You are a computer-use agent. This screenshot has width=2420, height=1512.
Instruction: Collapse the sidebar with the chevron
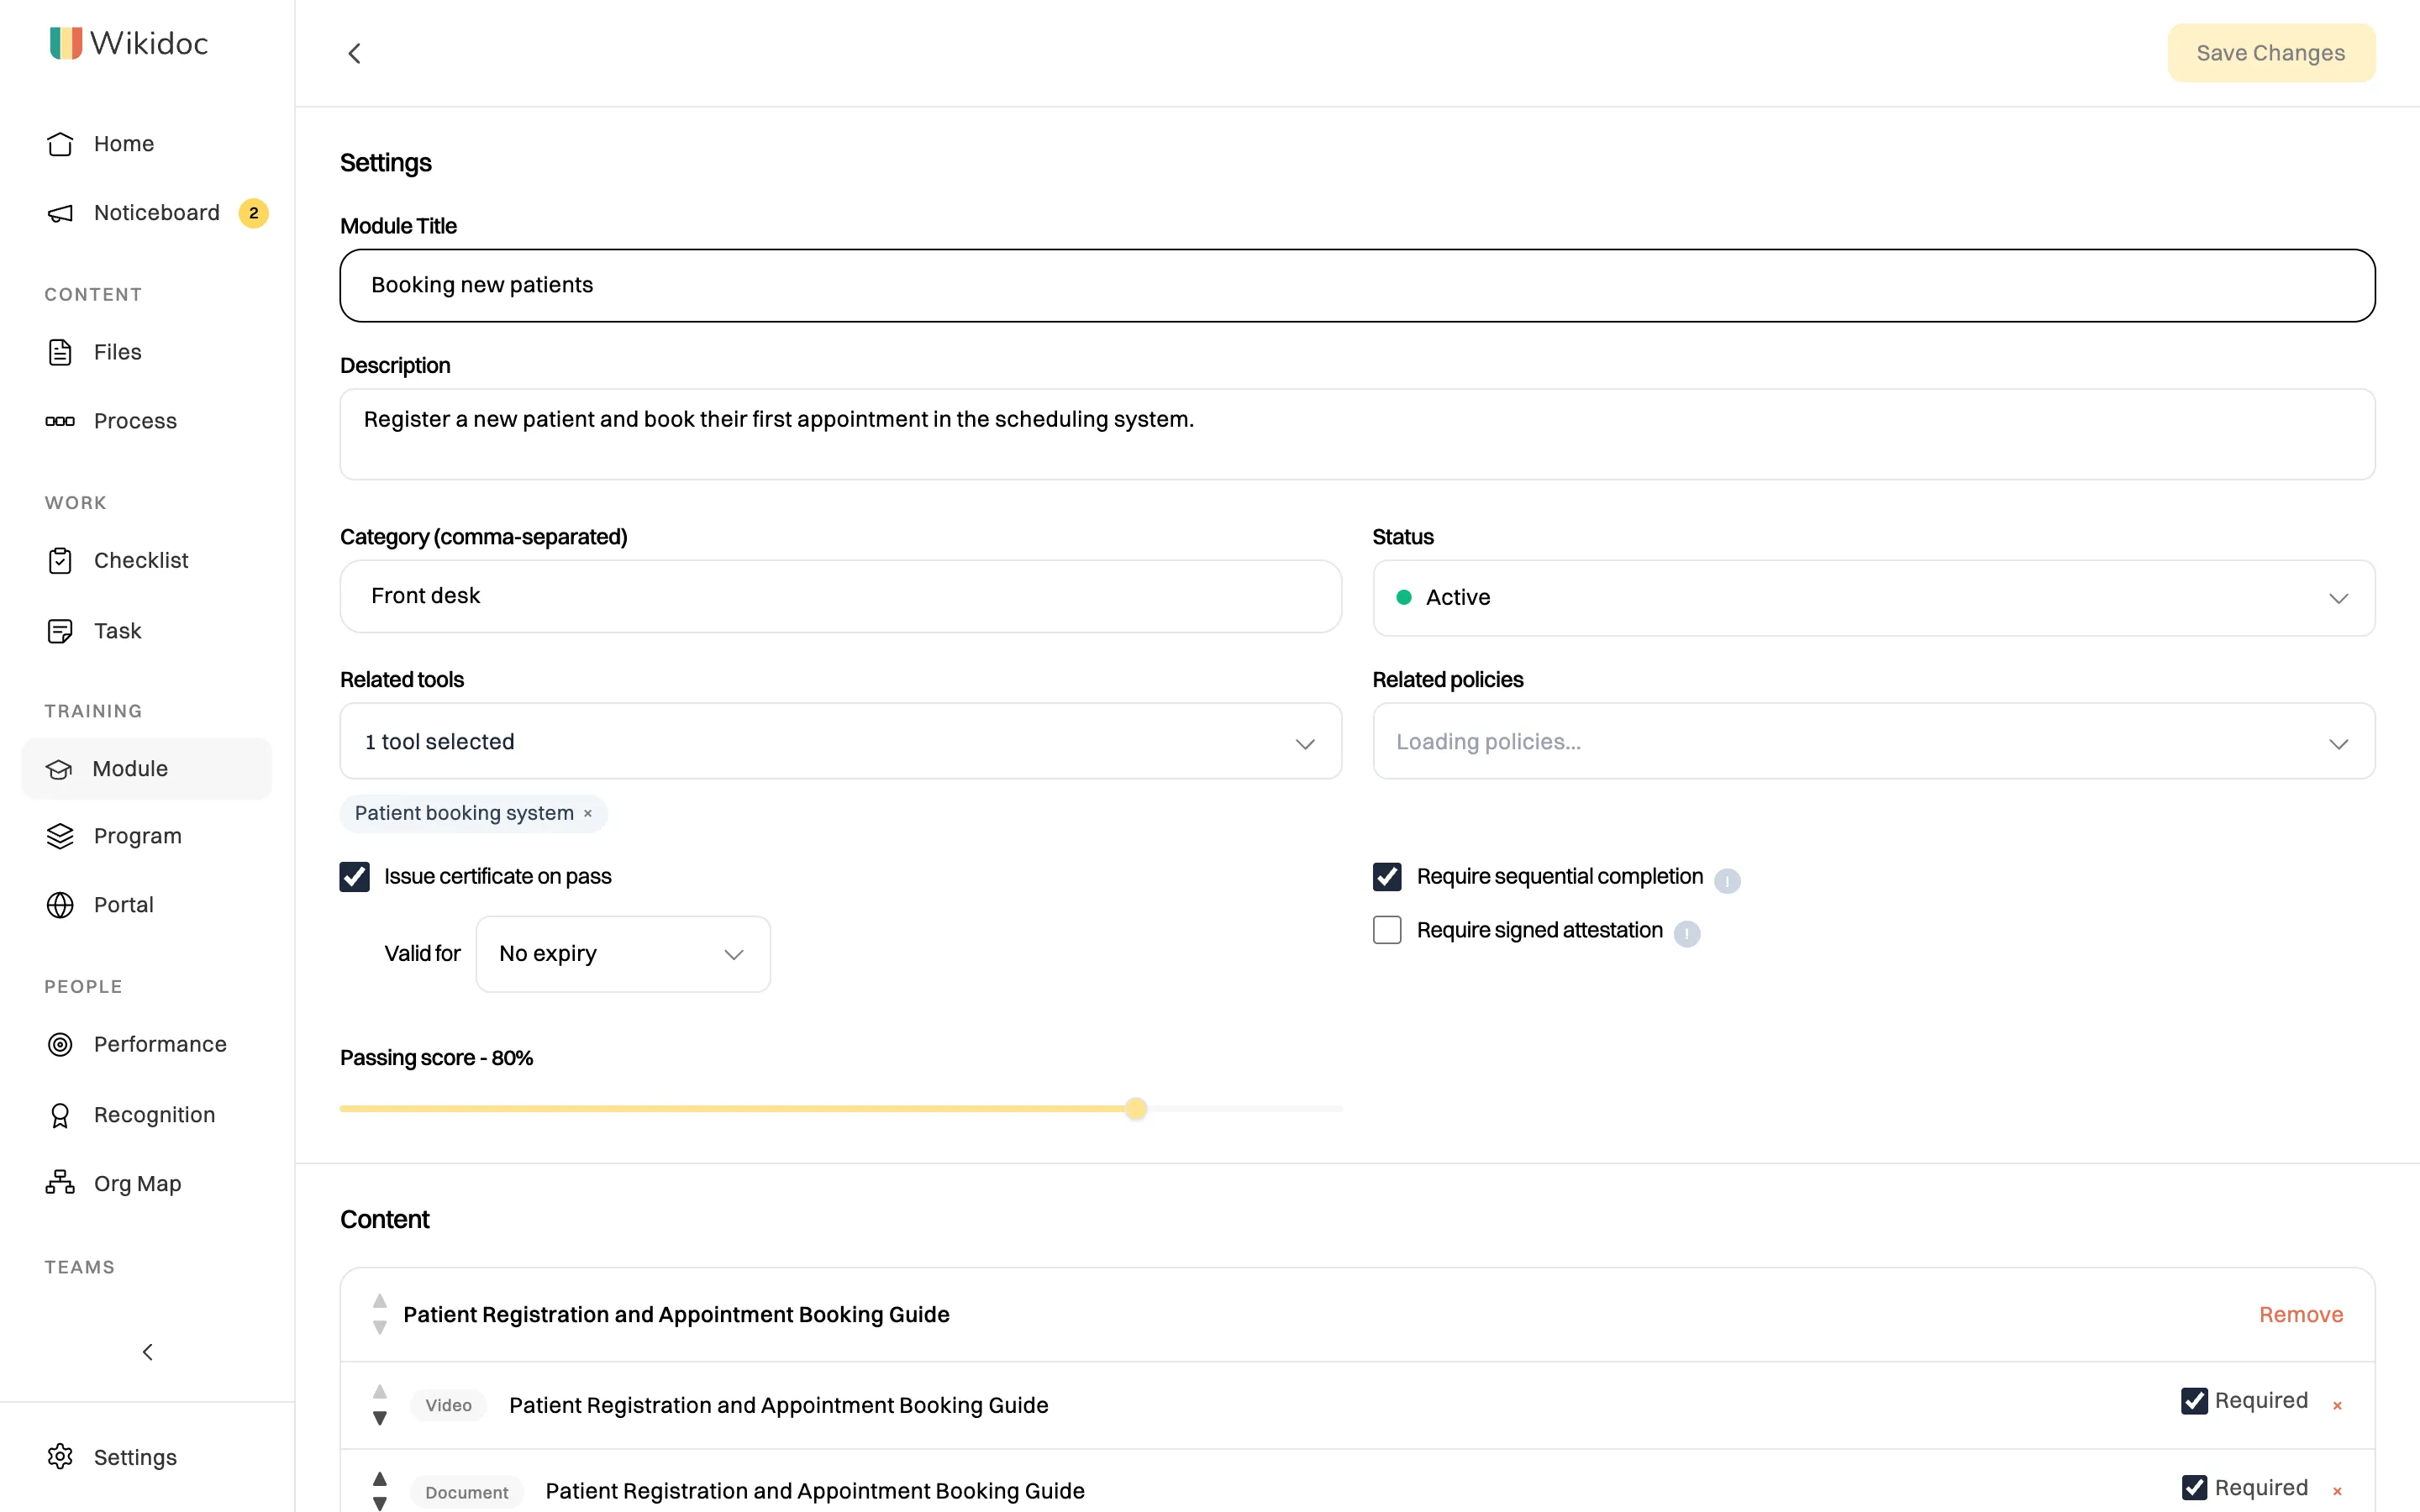pos(147,1352)
